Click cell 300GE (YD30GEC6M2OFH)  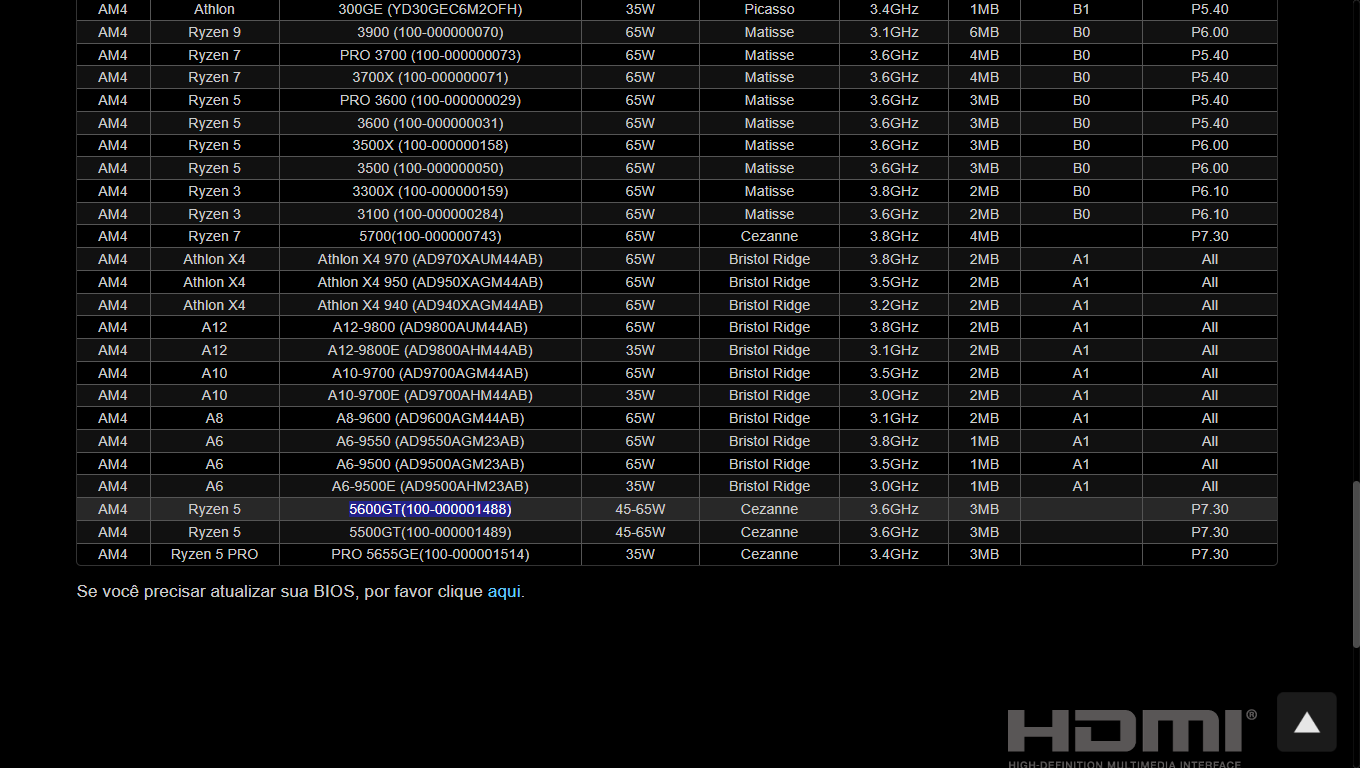(x=430, y=9)
